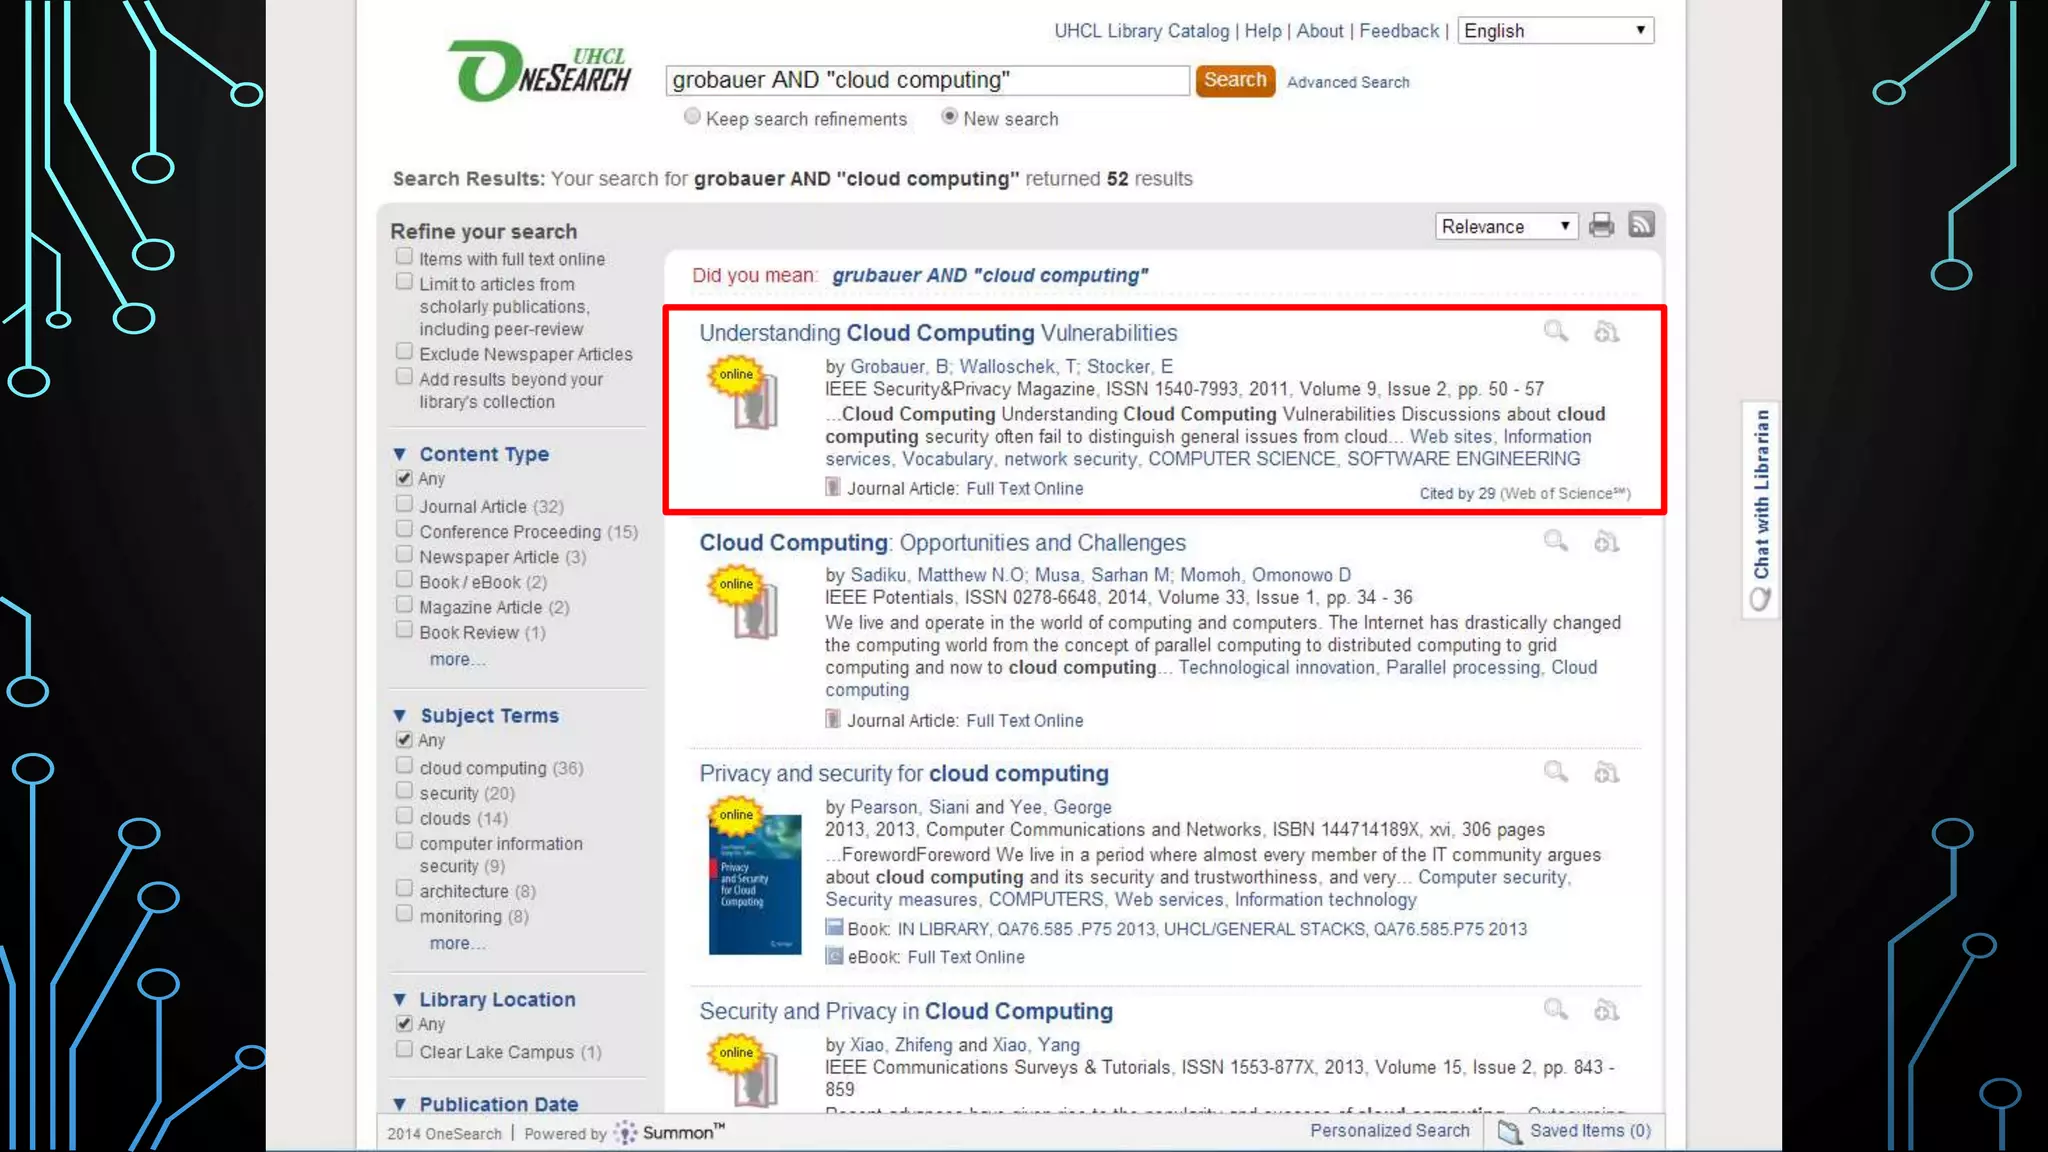Preview Cloud Computing Opportunities and Challenges result

click(1555, 541)
